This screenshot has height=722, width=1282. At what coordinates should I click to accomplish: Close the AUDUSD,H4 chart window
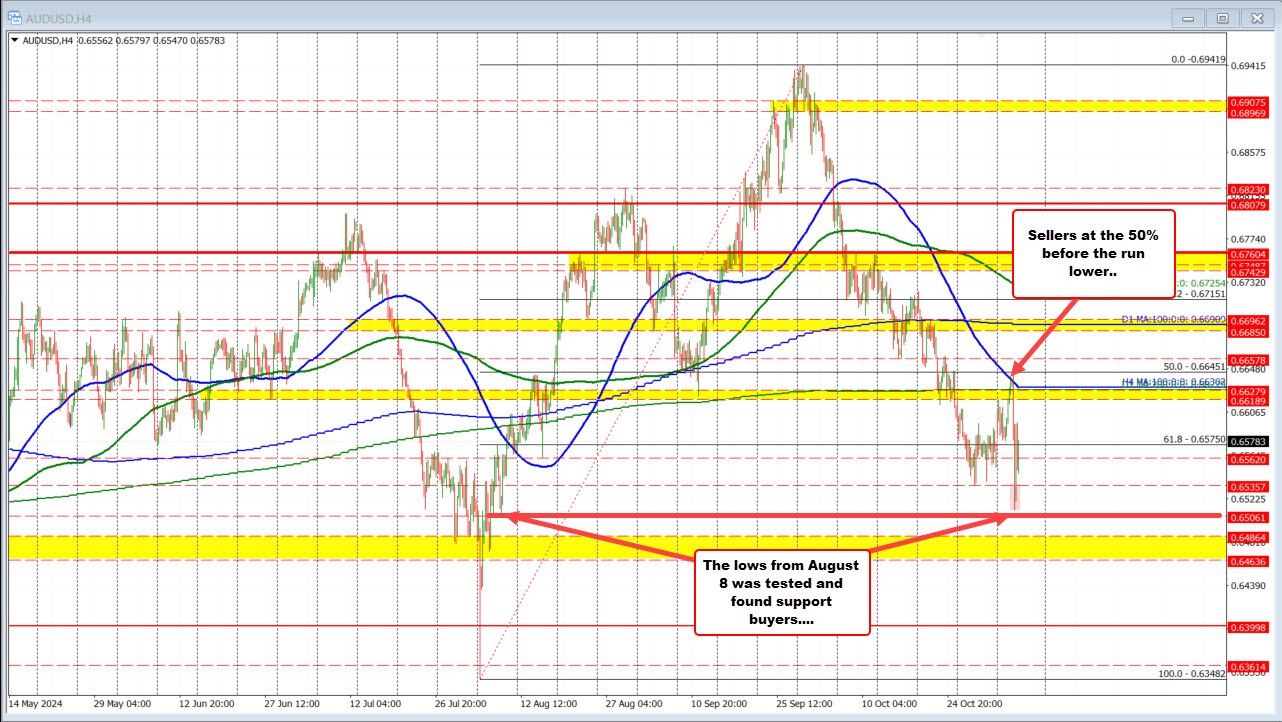1257,17
